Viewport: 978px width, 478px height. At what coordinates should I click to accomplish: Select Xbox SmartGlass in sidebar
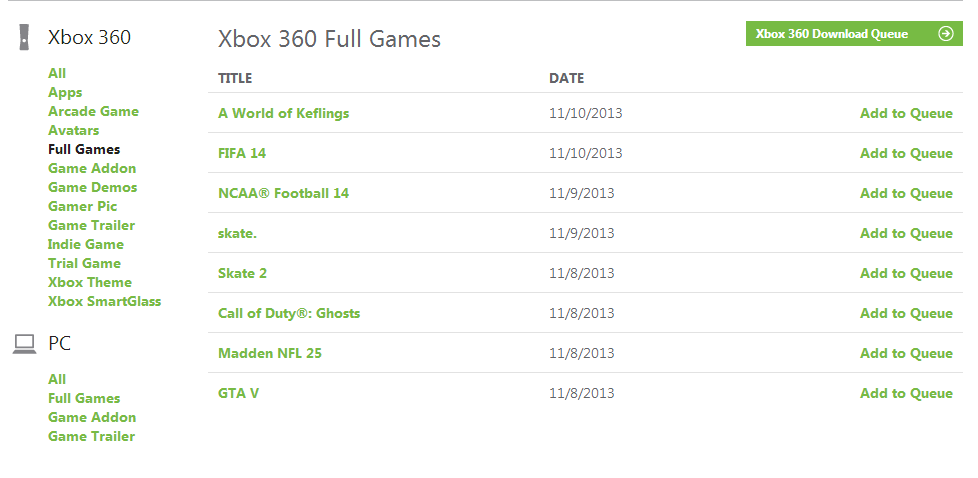coord(104,301)
